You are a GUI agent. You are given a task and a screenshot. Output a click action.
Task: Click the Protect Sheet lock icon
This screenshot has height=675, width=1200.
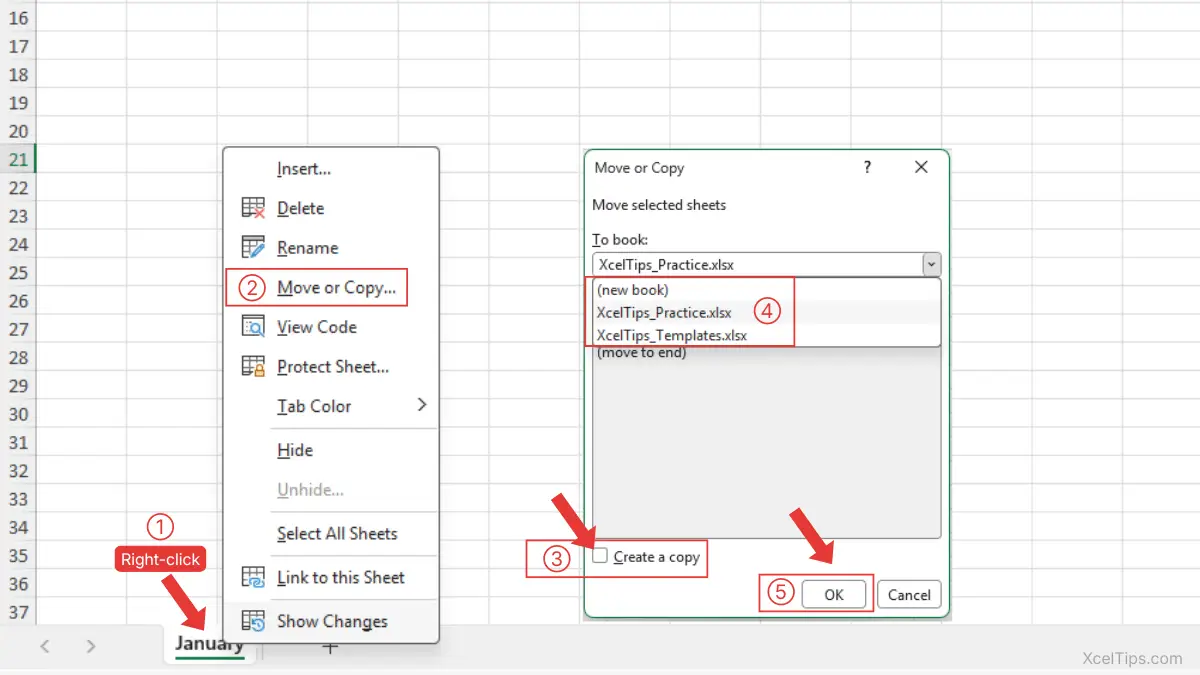pyautogui.click(x=253, y=367)
